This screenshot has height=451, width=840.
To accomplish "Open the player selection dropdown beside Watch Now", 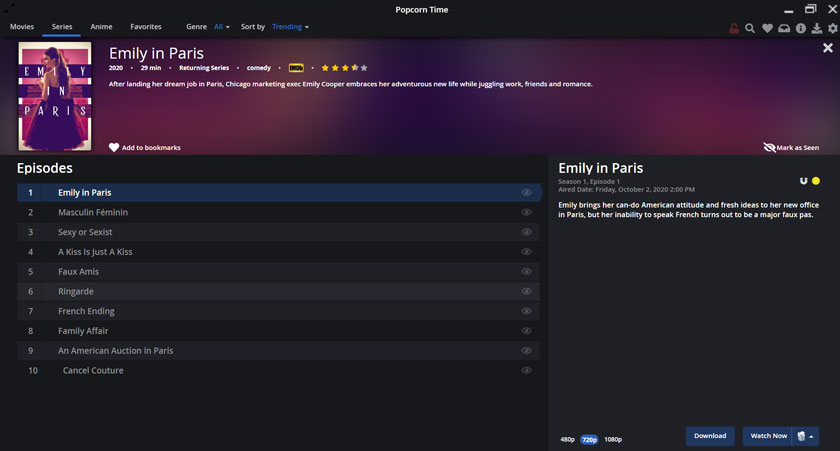I will 806,436.
